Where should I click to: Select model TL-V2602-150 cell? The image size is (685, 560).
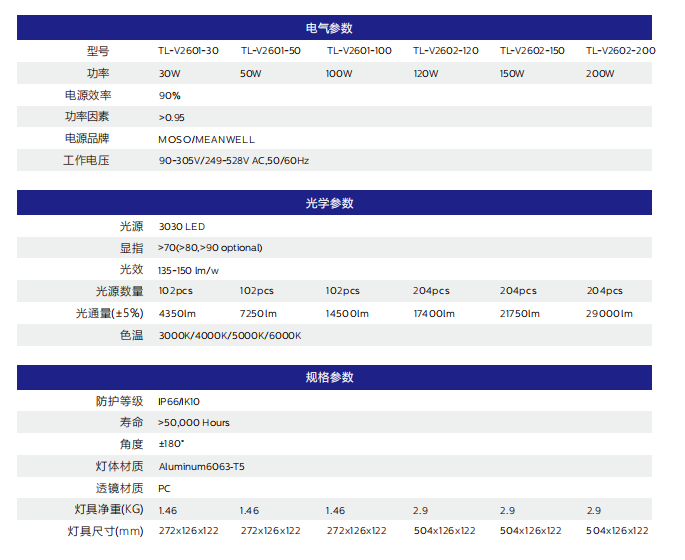coord(532,51)
